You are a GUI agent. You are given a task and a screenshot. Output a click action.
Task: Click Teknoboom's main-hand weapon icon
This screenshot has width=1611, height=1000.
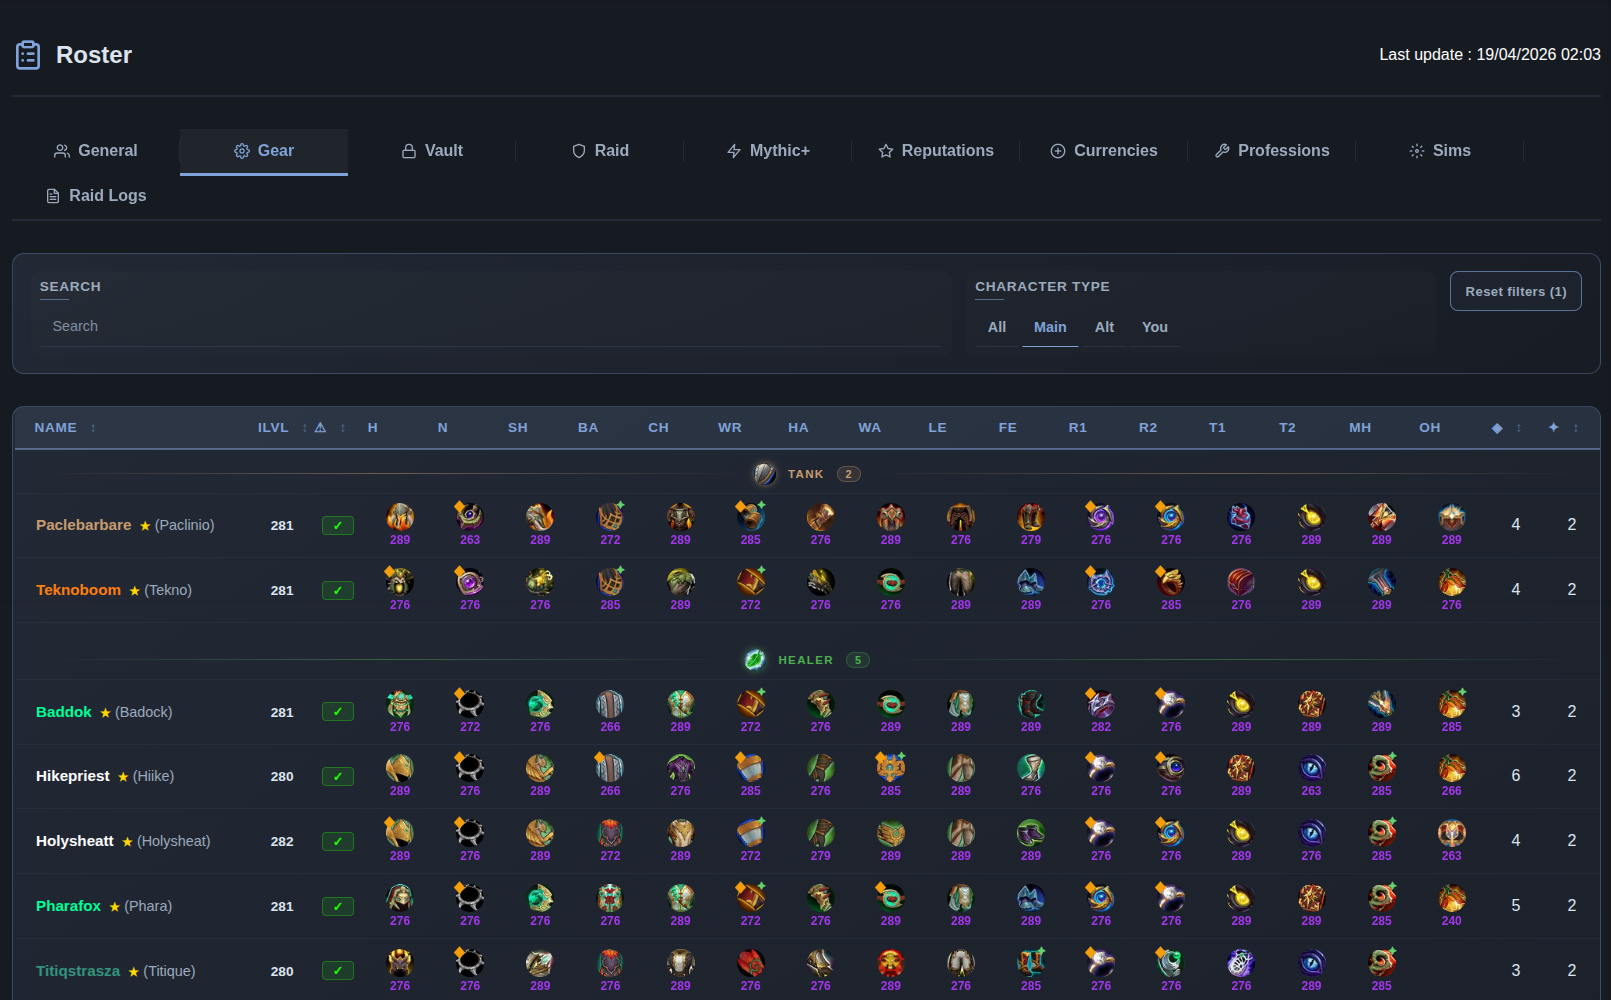pyautogui.click(x=1382, y=582)
